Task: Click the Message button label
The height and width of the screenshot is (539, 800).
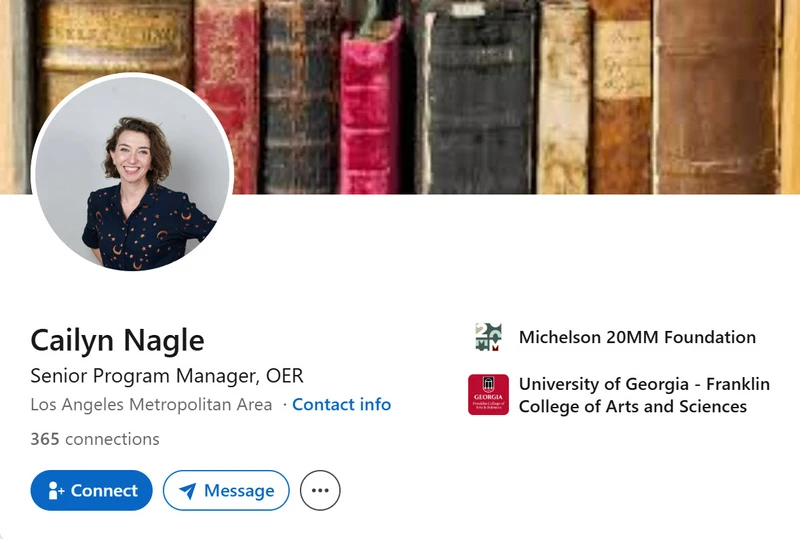Action: [x=239, y=491]
